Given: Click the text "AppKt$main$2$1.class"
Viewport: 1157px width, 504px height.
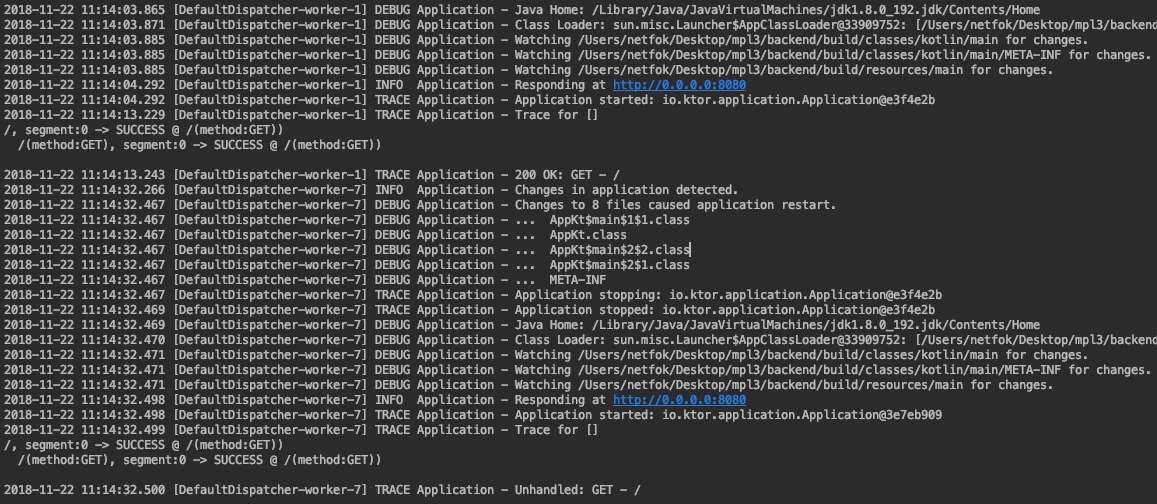Looking at the screenshot, I should (x=619, y=265).
